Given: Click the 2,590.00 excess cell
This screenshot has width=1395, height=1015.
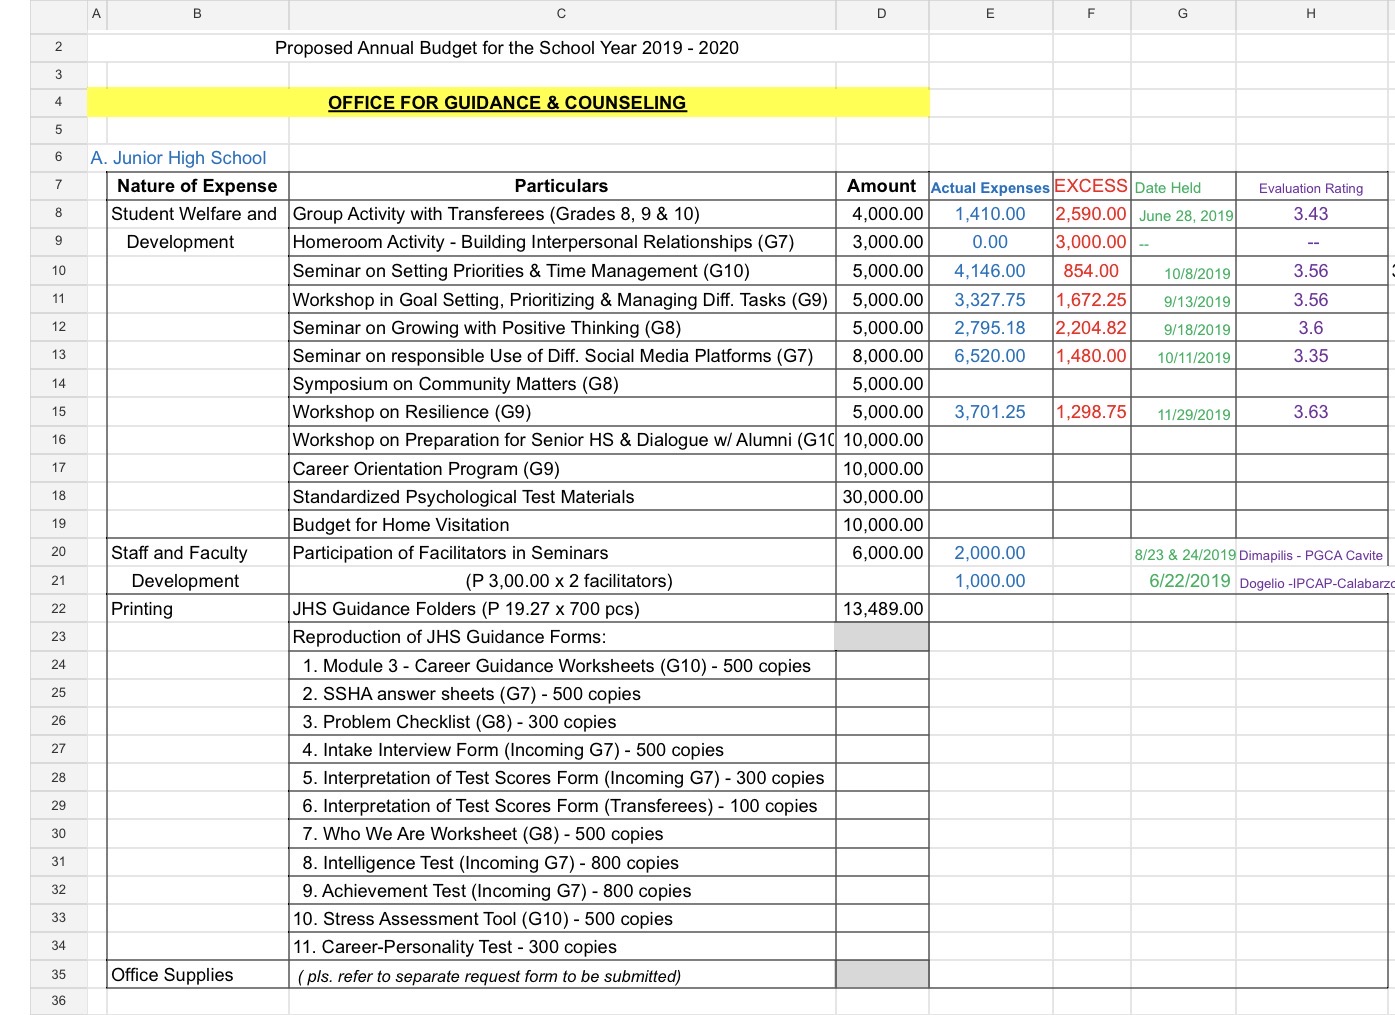Looking at the screenshot, I should [1091, 214].
